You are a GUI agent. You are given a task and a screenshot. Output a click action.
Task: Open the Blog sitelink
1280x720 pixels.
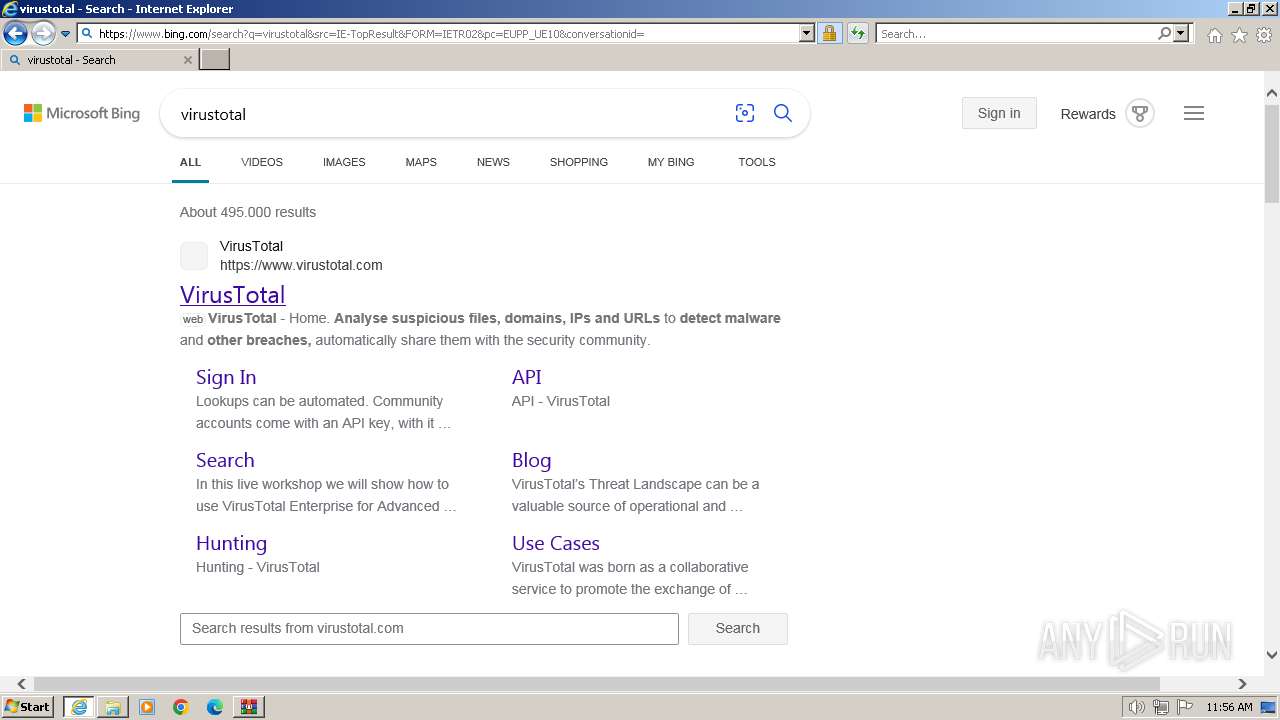coord(532,460)
